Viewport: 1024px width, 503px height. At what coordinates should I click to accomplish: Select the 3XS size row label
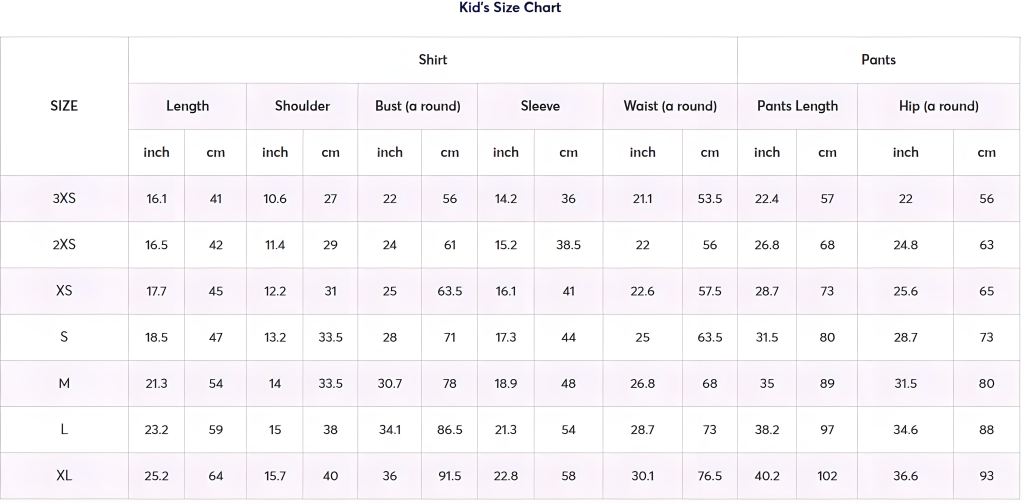(64, 199)
